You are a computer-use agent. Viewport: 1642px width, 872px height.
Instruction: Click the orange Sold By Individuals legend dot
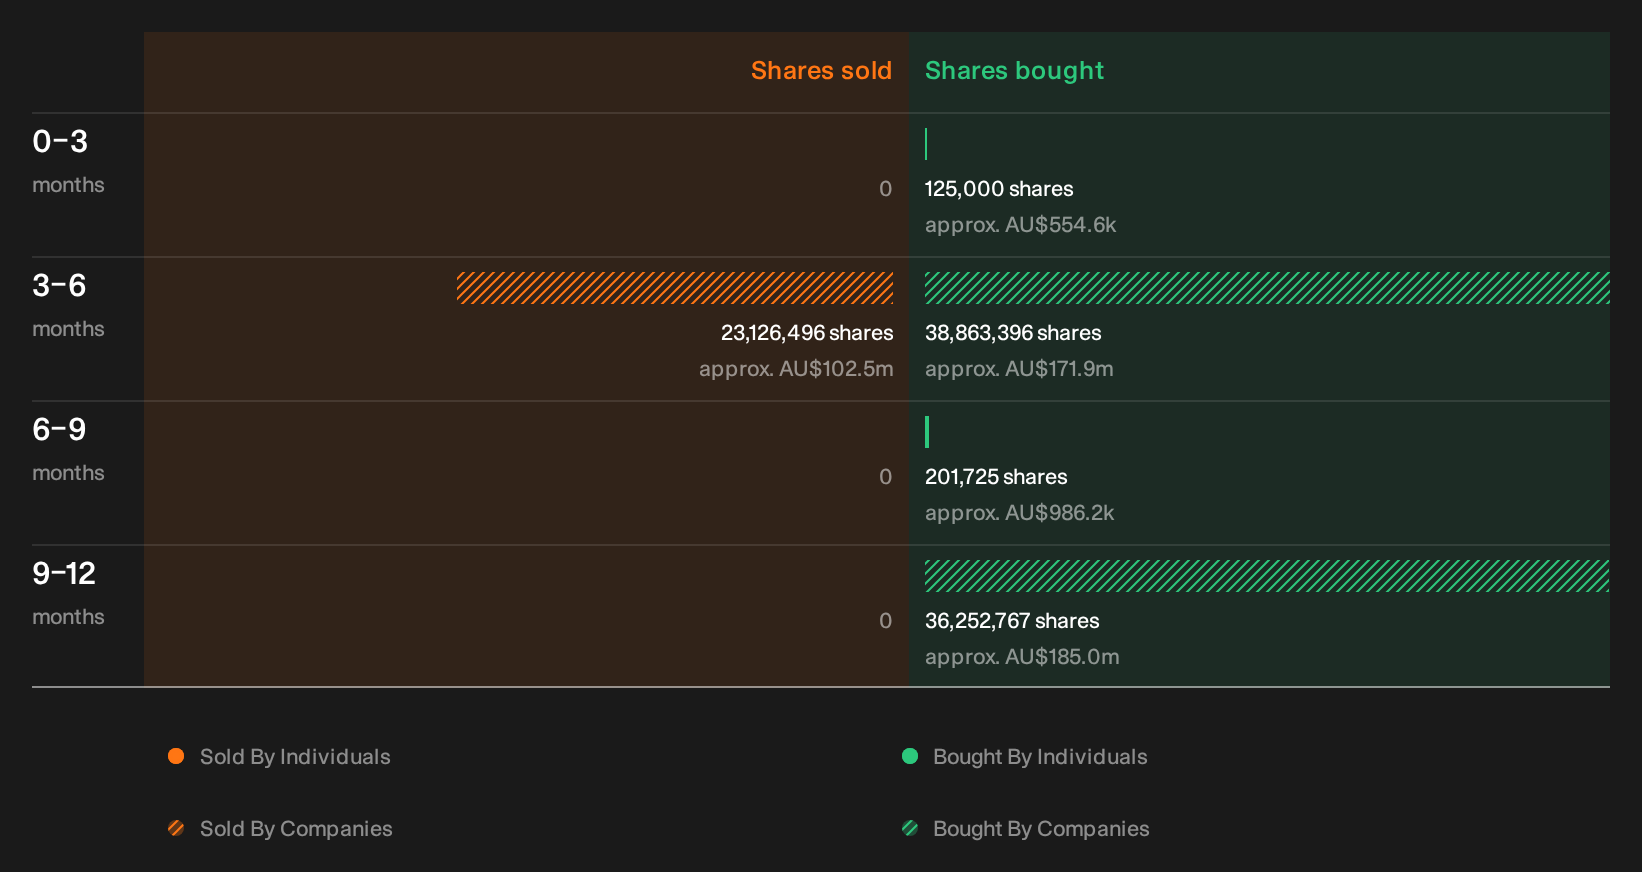pos(176,756)
